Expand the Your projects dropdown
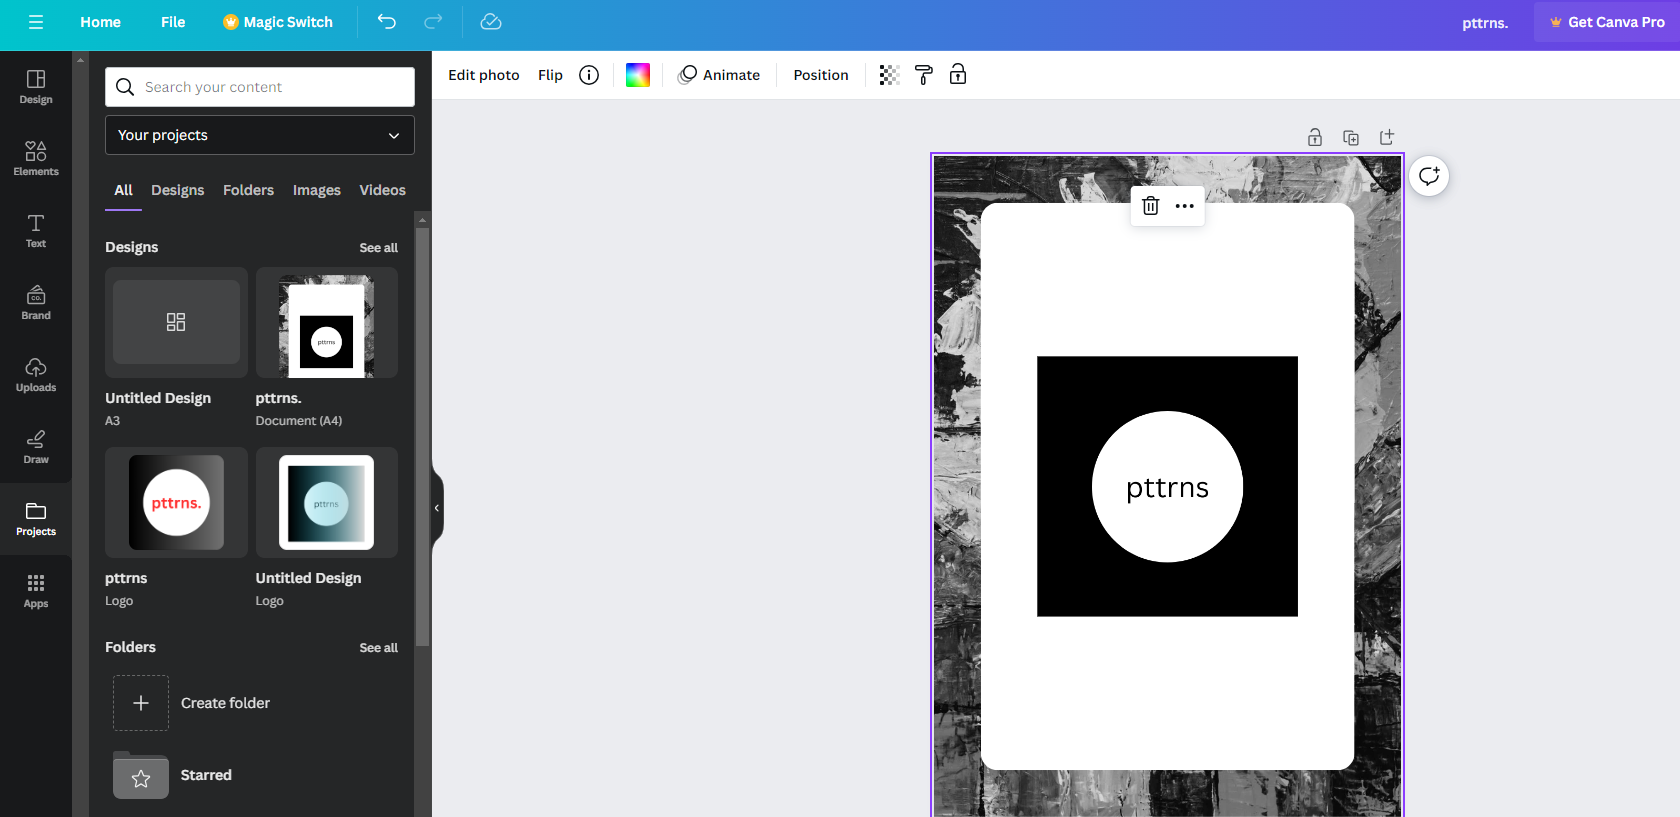The width and height of the screenshot is (1680, 817). [x=260, y=135]
